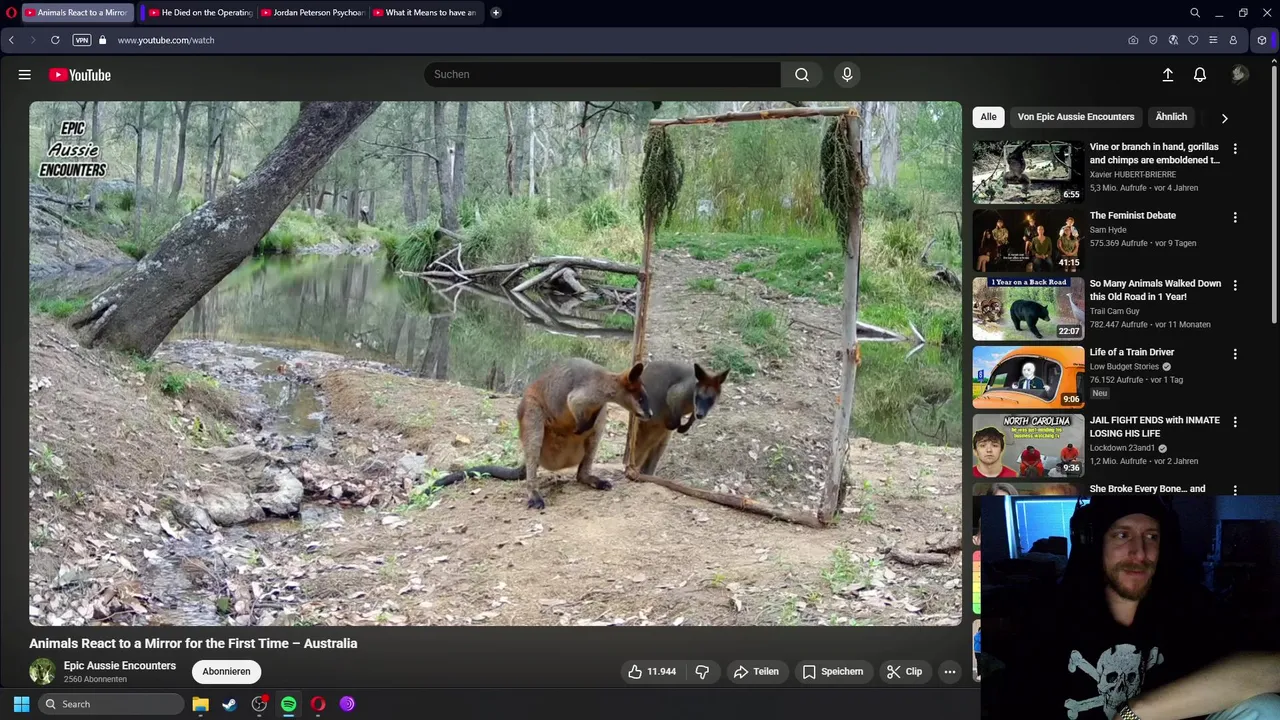Image resolution: width=1280 pixels, height=720 pixels.
Task: Open The Feminist Debate thumbnail
Action: tap(1028, 240)
